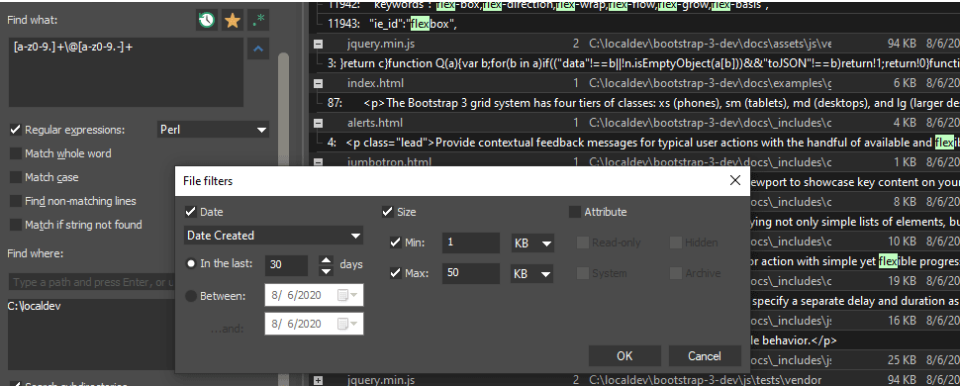This screenshot has height=388, width=960.
Task: Cancel the File filters dialog
Action: pyautogui.click(x=705, y=356)
